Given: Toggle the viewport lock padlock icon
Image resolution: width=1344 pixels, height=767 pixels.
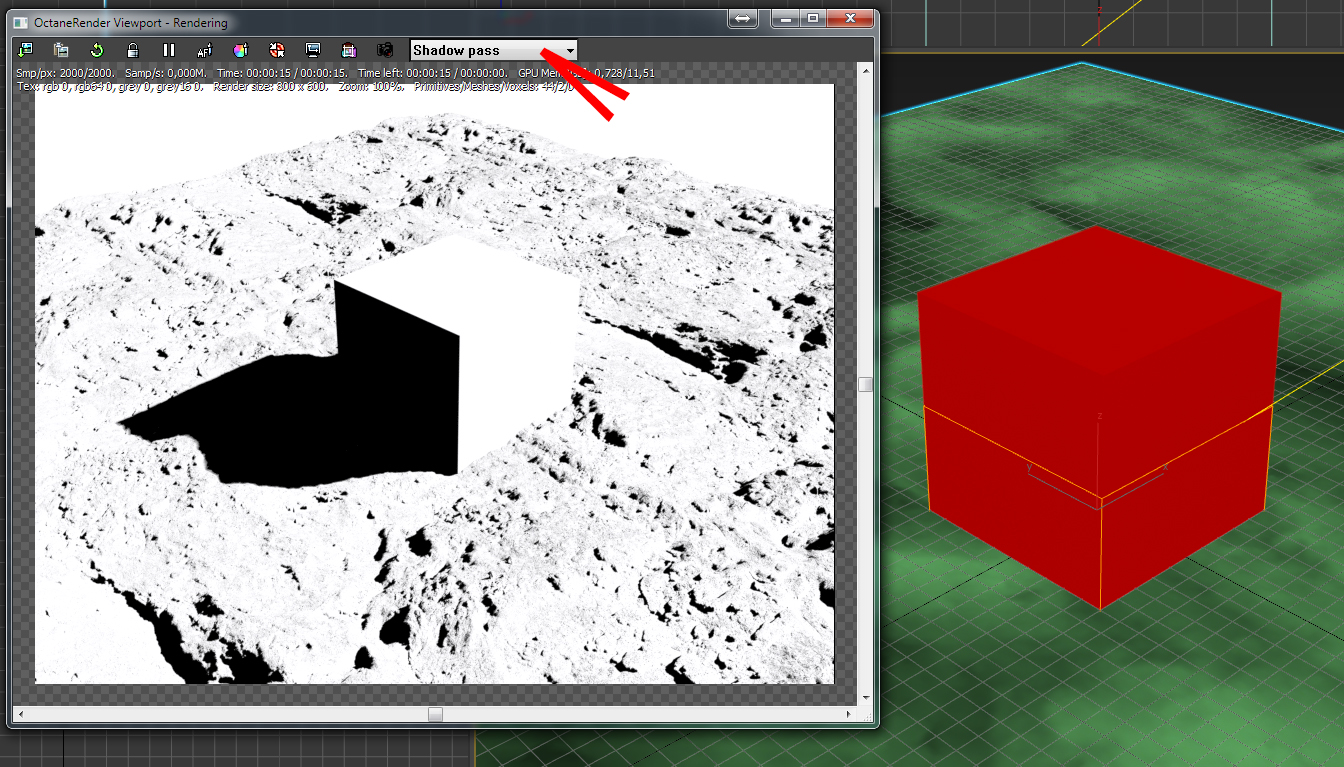Looking at the screenshot, I should (x=133, y=50).
